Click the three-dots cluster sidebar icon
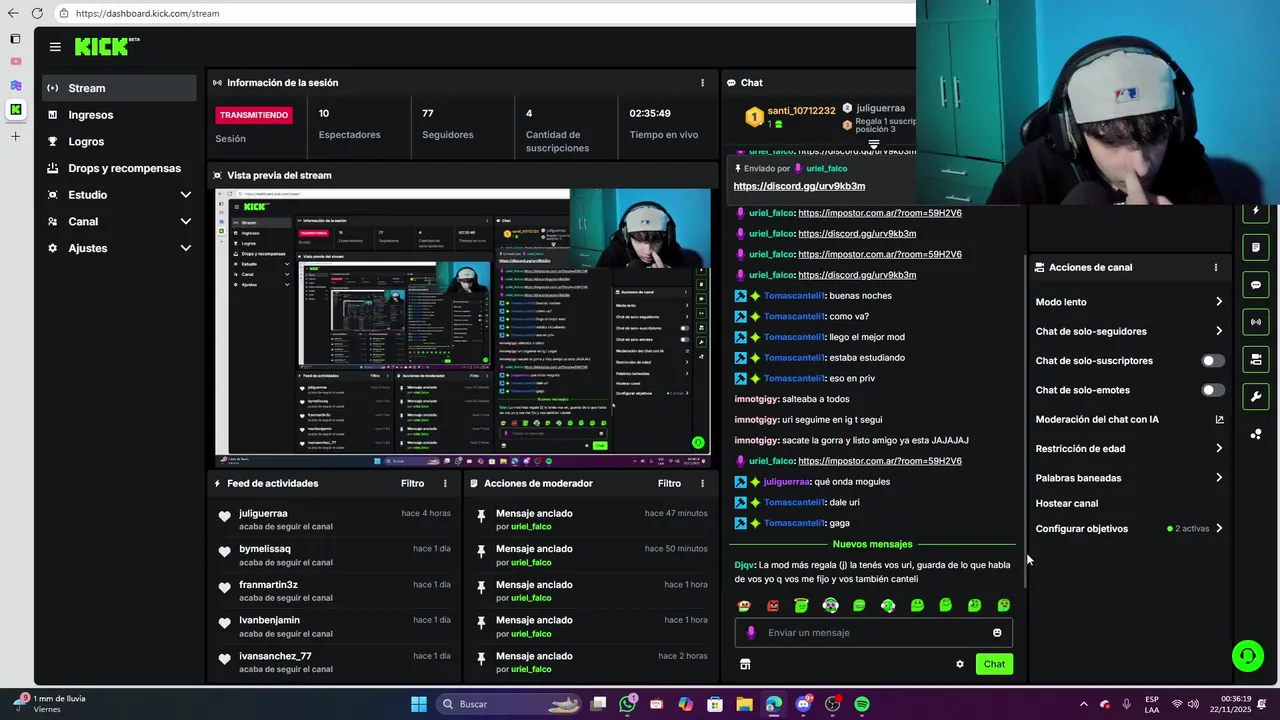Screen dimensions: 1280x720 click(x=1256, y=434)
